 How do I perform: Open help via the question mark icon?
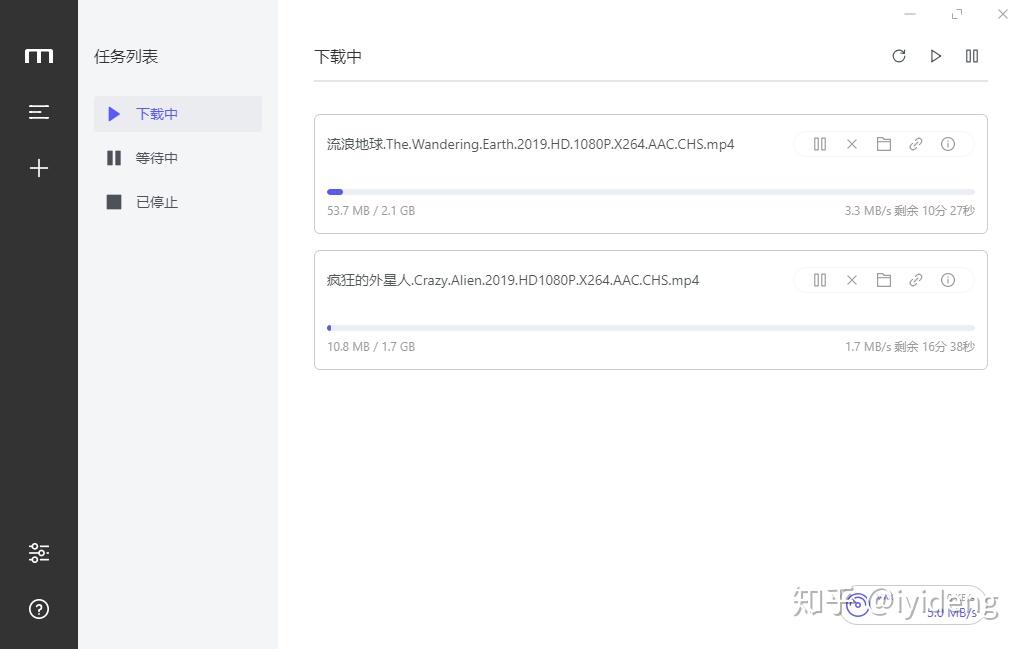click(38, 608)
